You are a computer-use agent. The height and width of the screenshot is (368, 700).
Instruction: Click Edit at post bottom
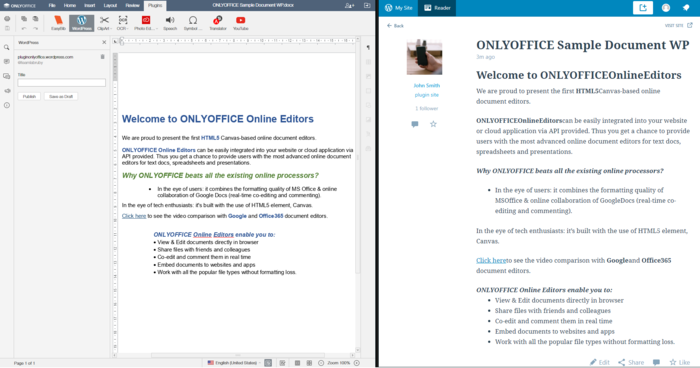point(600,362)
